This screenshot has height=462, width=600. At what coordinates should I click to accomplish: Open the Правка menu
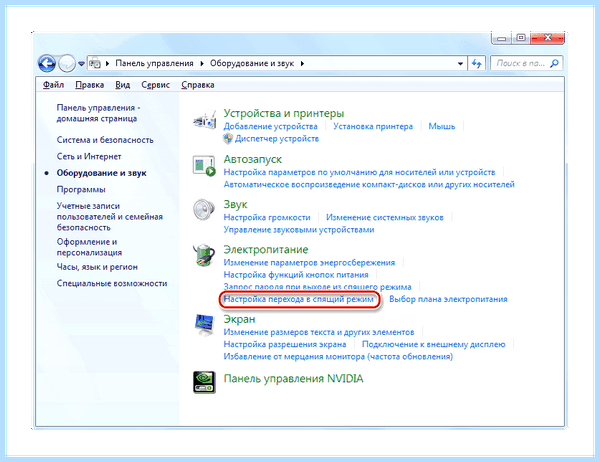tap(90, 85)
